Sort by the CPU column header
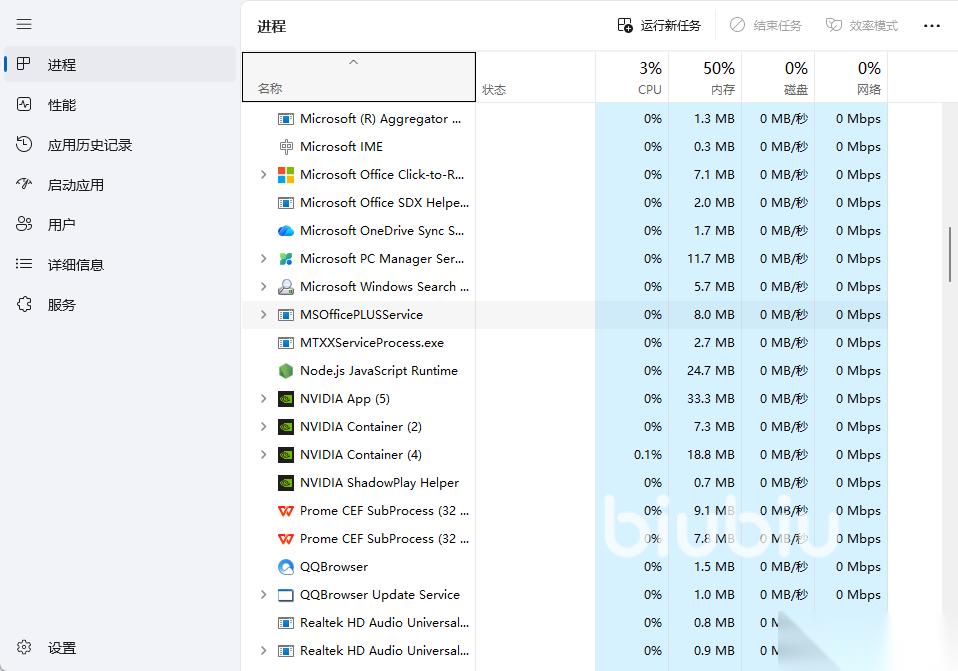The width and height of the screenshot is (958, 671). tap(632, 77)
